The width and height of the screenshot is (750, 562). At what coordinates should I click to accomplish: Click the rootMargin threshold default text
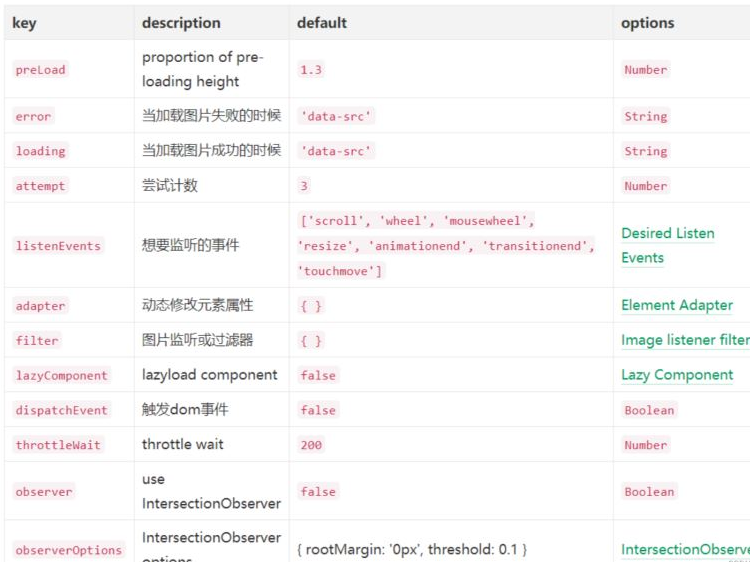pos(412,549)
